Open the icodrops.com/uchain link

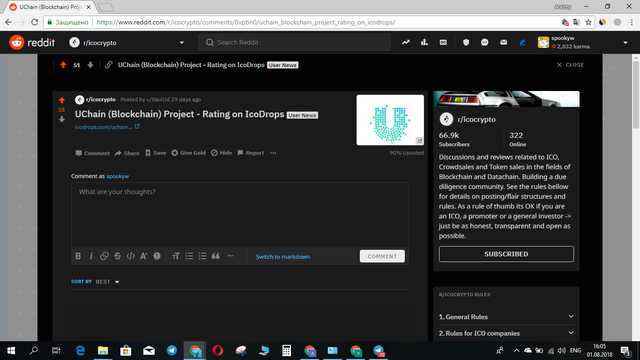[x=107, y=127]
